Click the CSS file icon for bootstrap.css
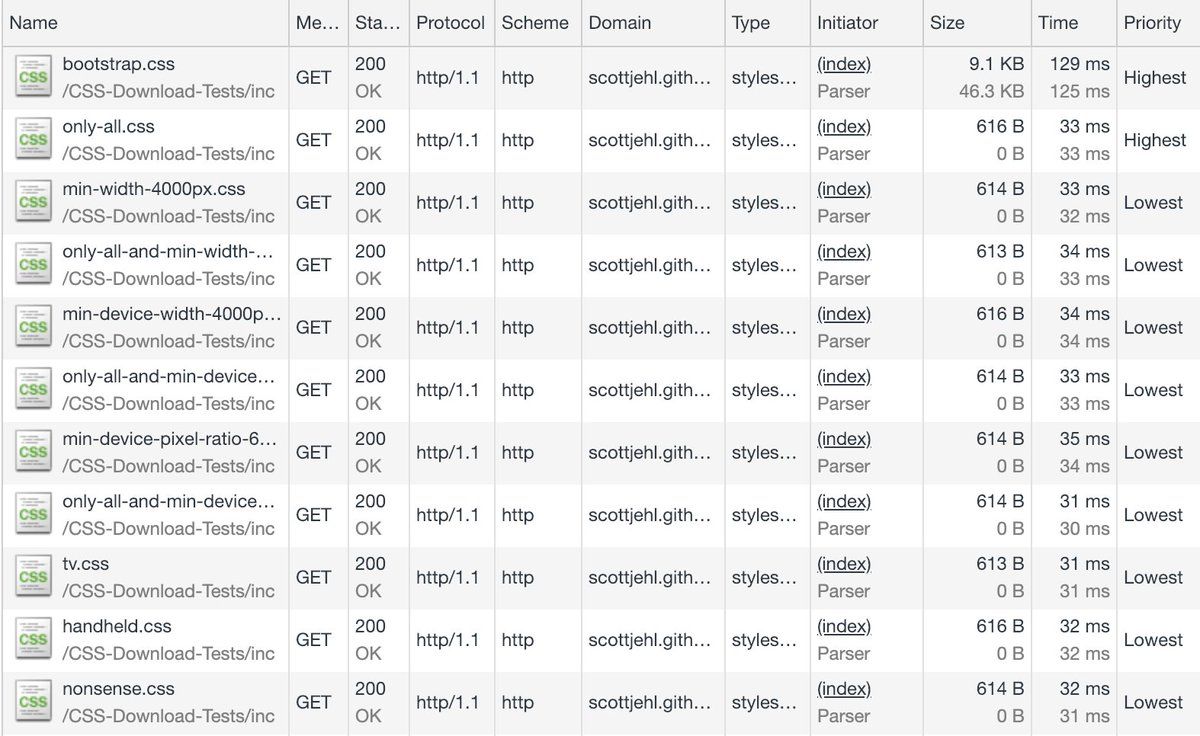Viewport: 1200px width, 736px height. [x=33, y=77]
